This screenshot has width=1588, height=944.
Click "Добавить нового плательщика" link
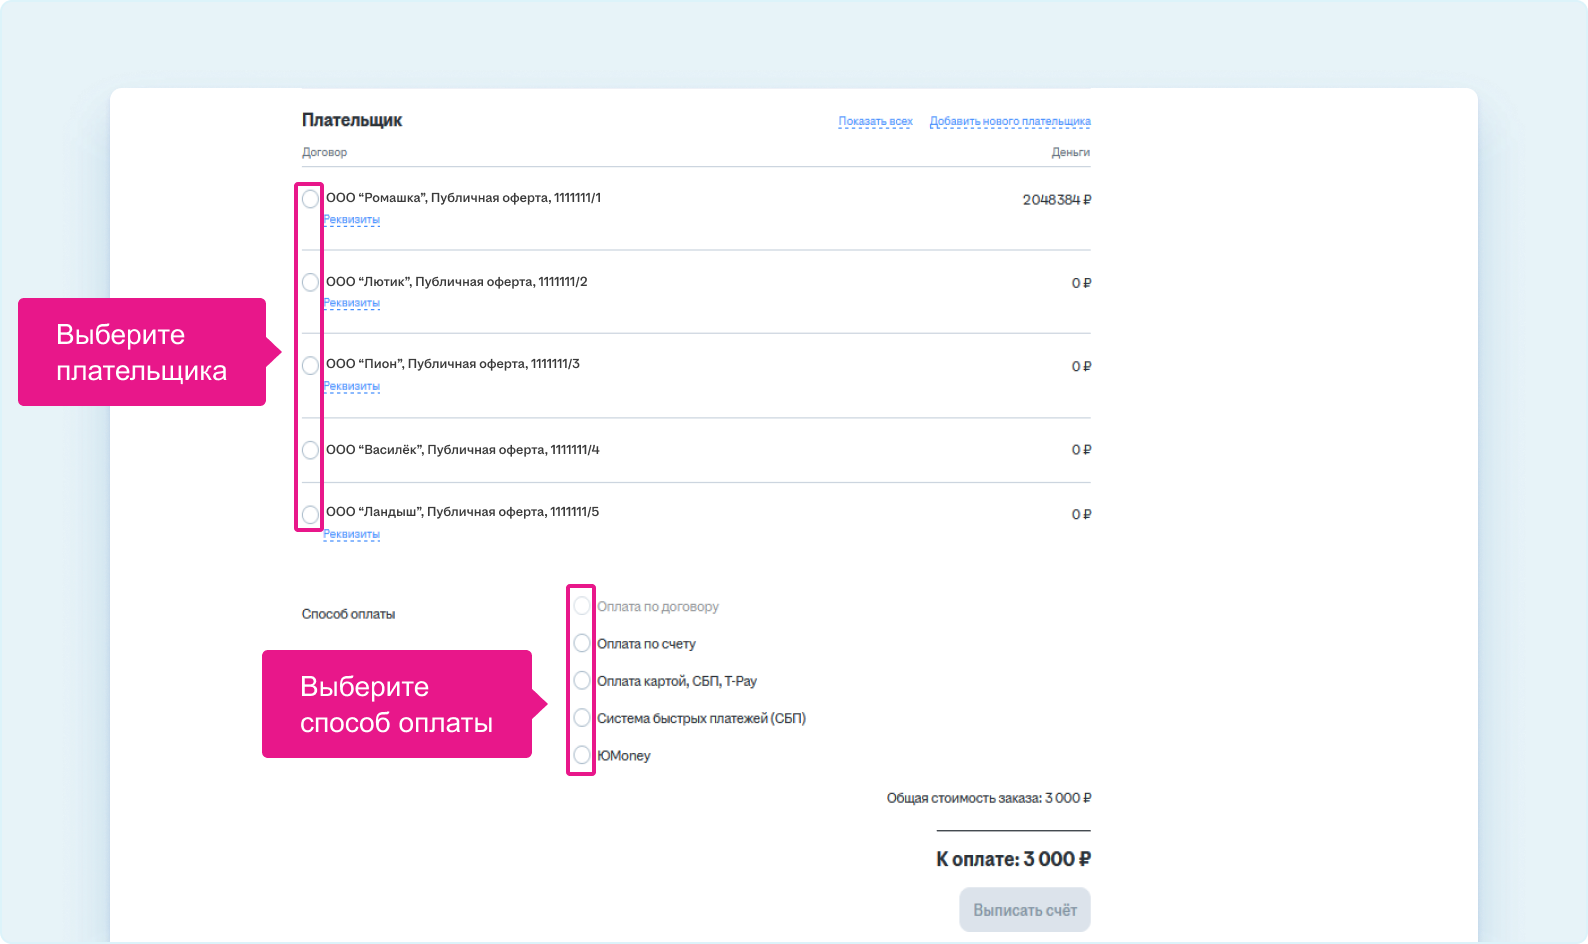point(1010,121)
